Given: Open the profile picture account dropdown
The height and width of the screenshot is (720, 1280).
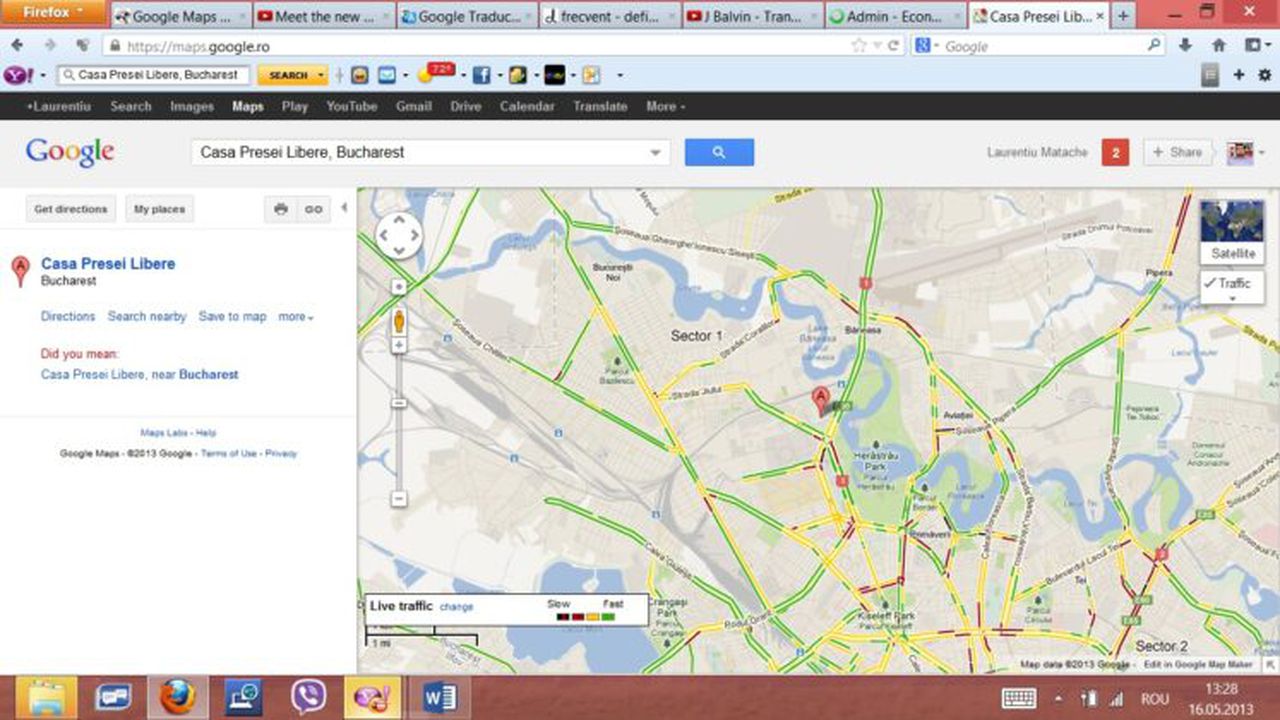Looking at the screenshot, I should click(x=1245, y=152).
